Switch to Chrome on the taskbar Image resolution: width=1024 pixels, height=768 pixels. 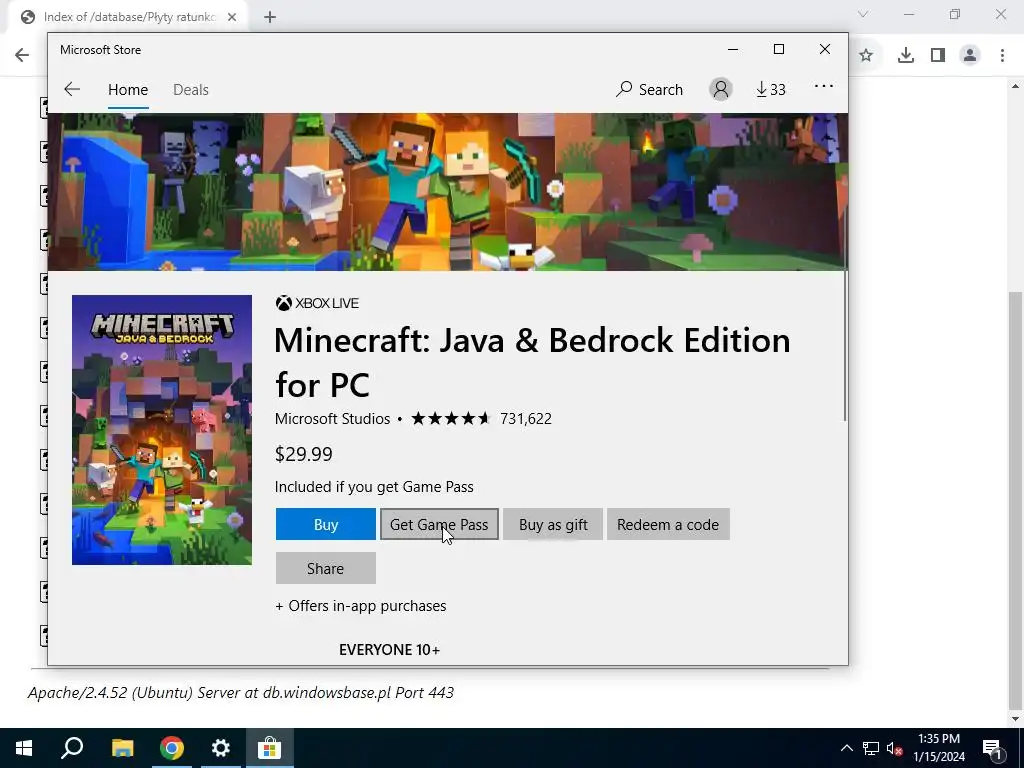(x=172, y=748)
